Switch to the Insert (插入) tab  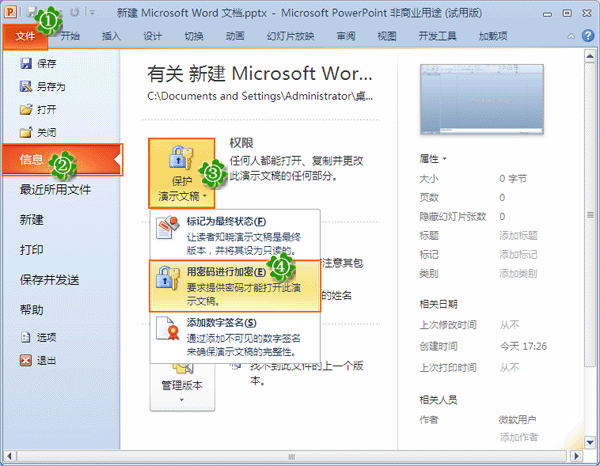click(111, 36)
